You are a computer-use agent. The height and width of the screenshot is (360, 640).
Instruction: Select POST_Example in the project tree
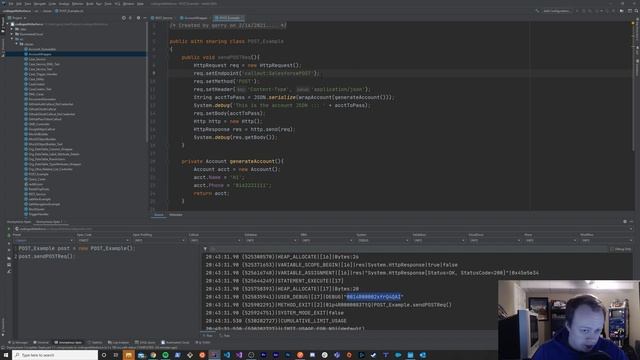[38, 174]
